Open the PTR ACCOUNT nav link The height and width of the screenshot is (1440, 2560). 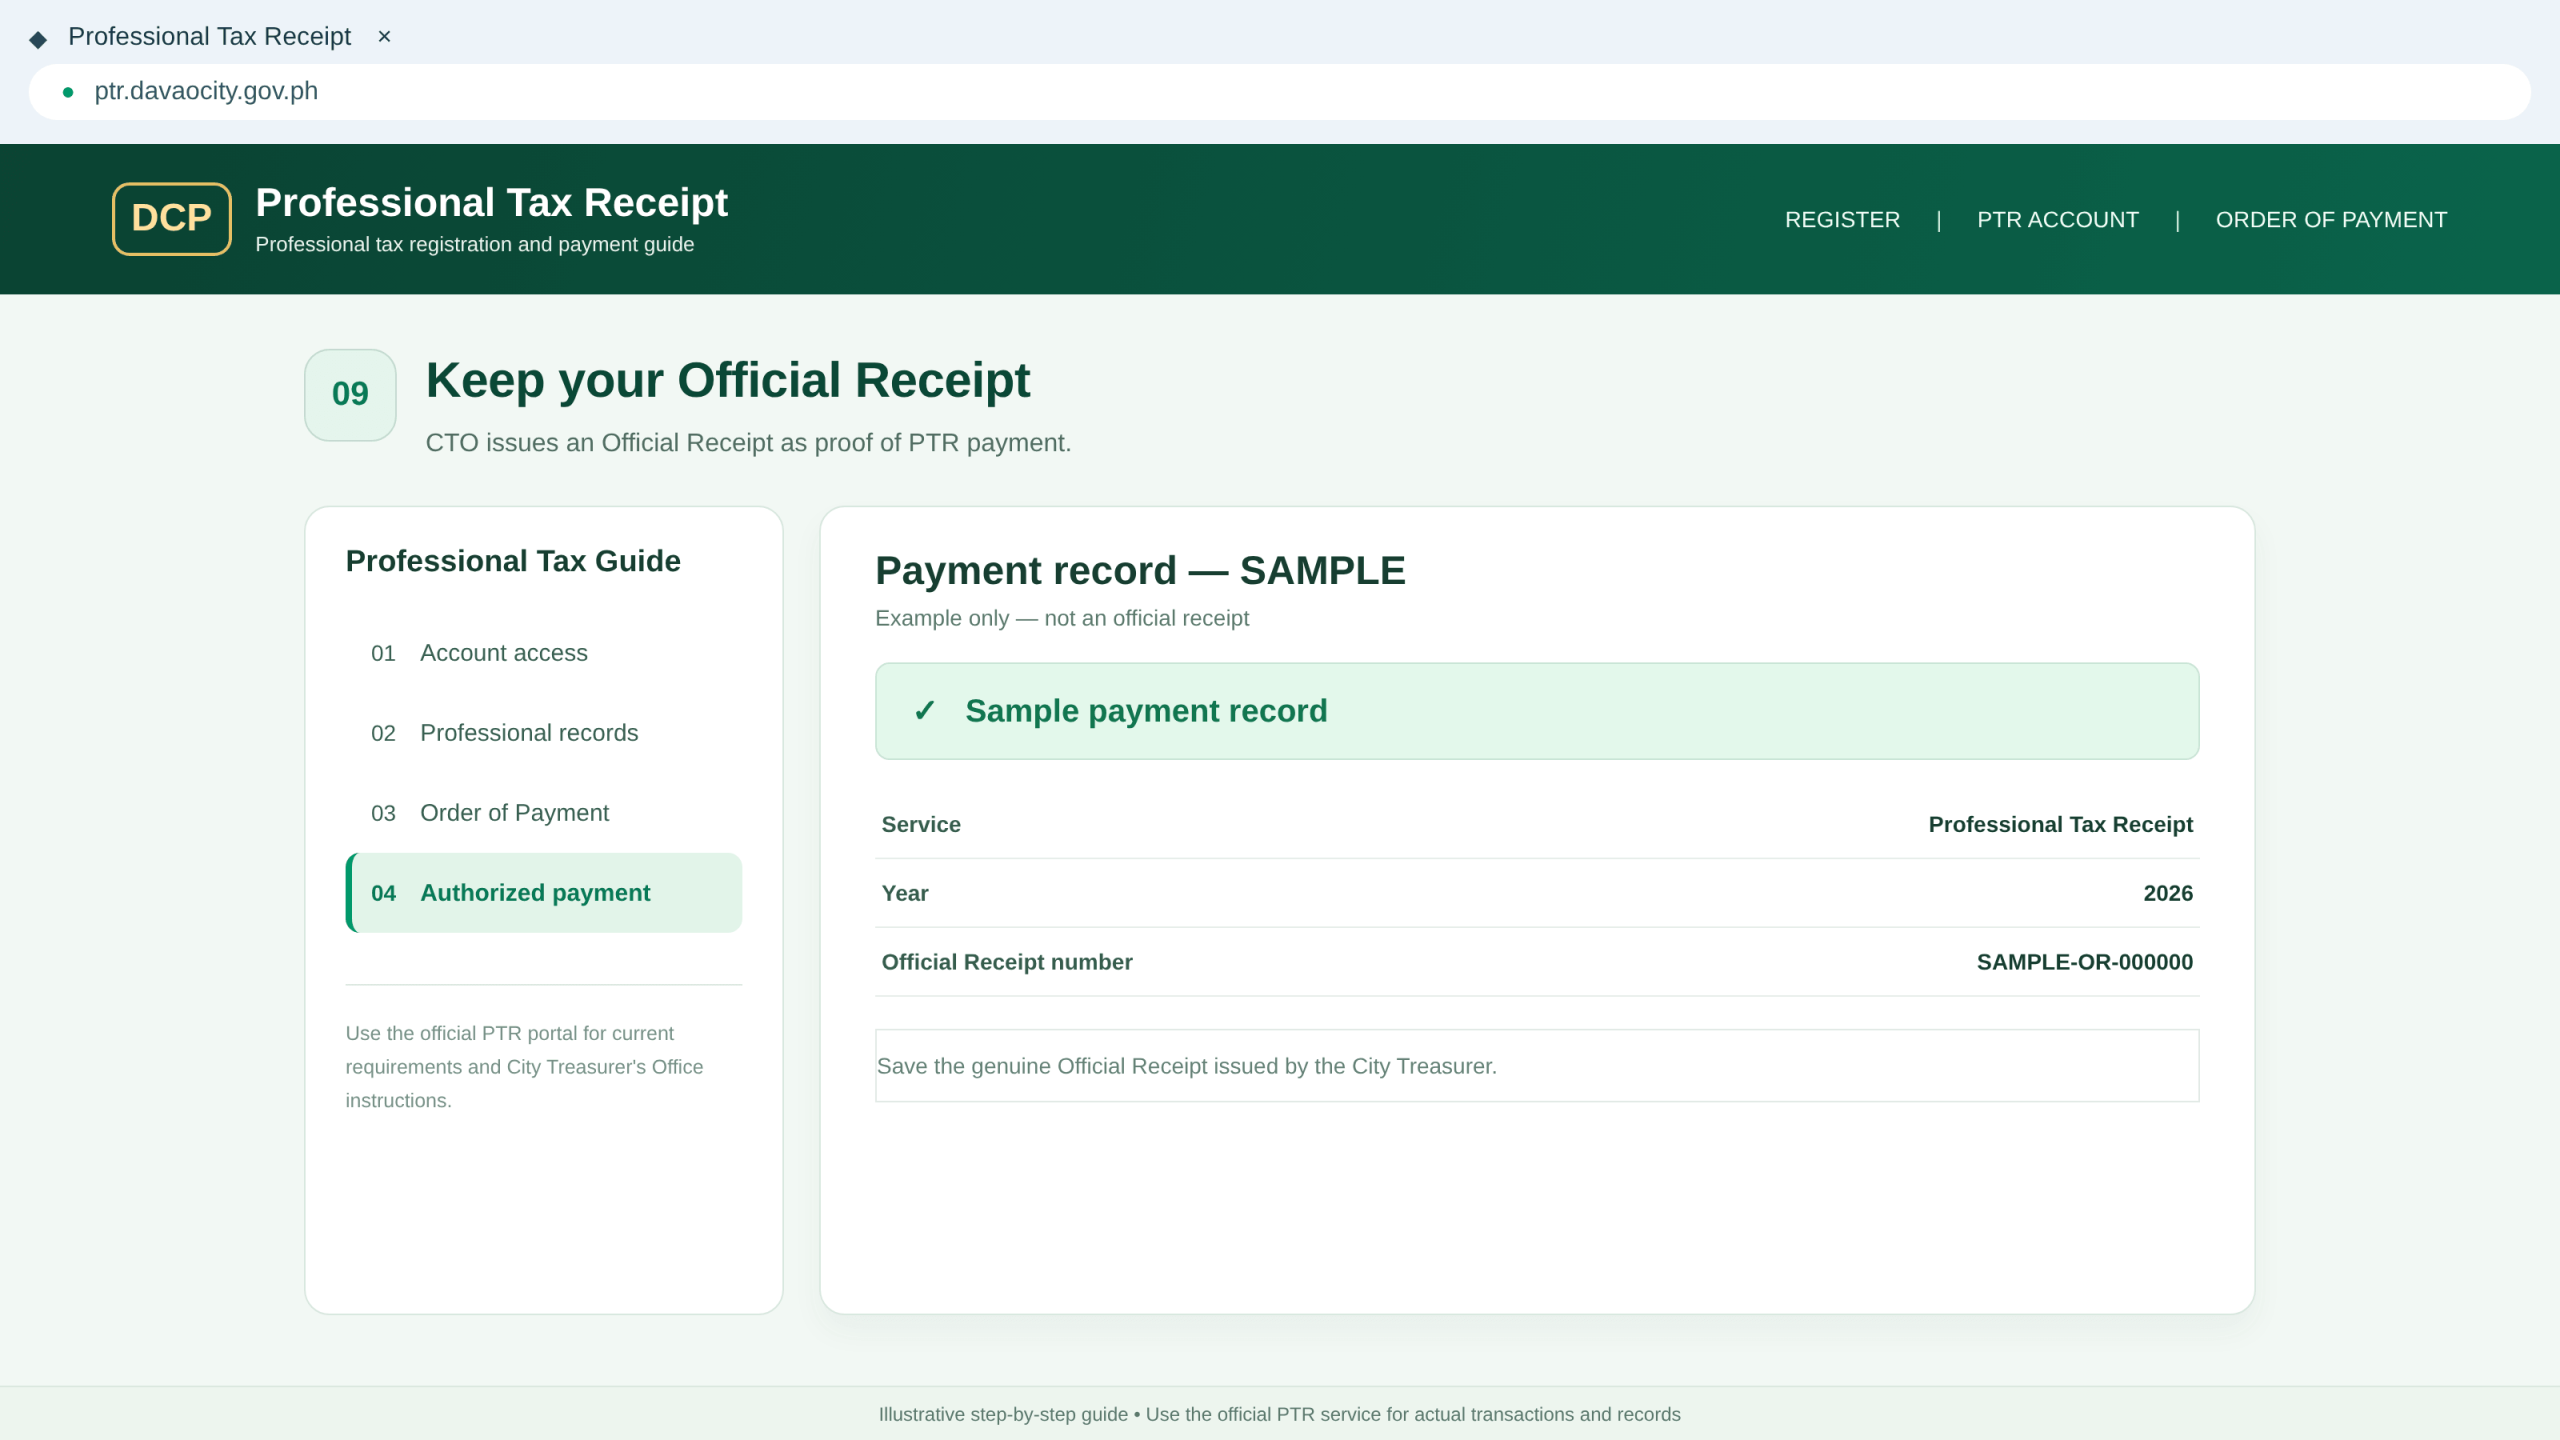pyautogui.click(x=2058, y=220)
